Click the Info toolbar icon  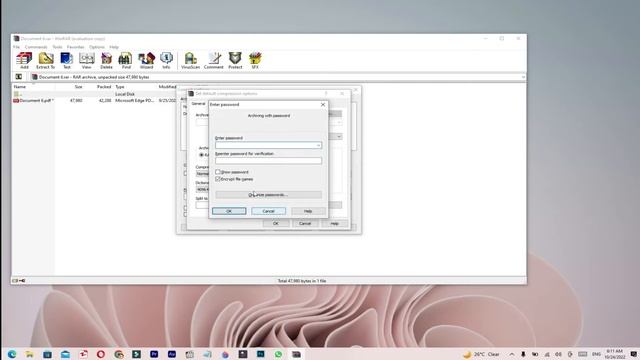coord(166,60)
